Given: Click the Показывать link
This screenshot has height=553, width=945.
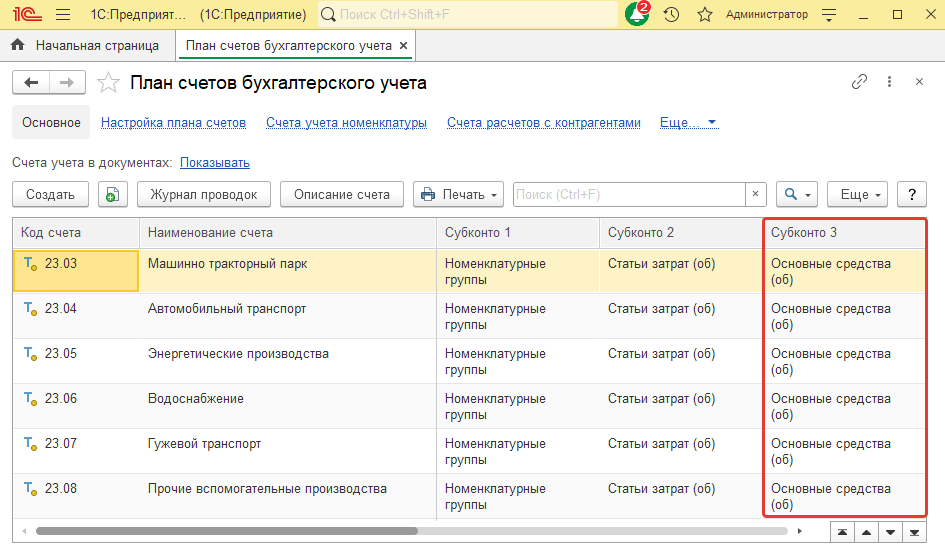Looking at the screenshot, I should pos(215,162).
